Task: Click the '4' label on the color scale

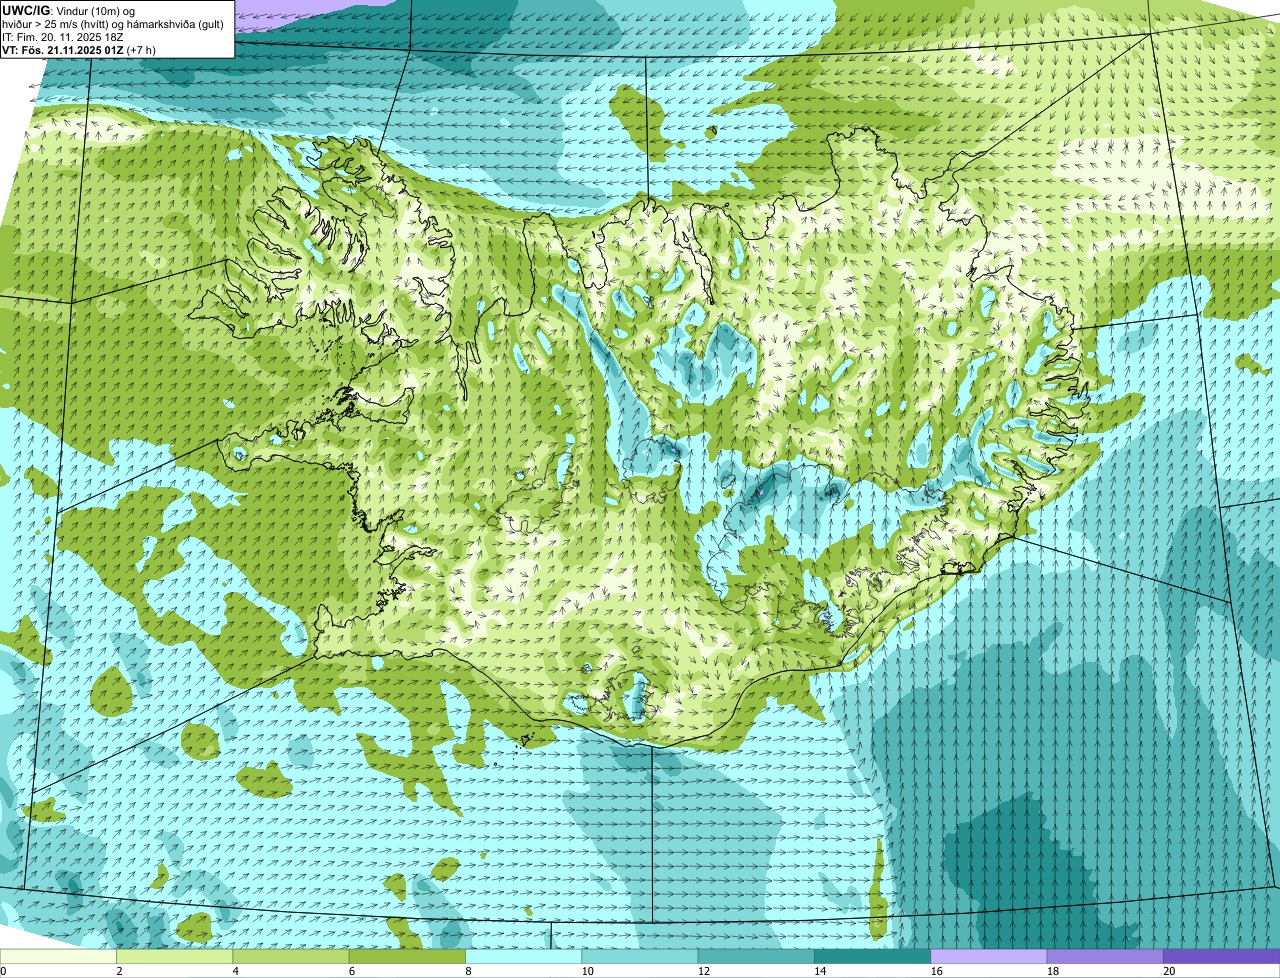Action: tap(235, 971)
